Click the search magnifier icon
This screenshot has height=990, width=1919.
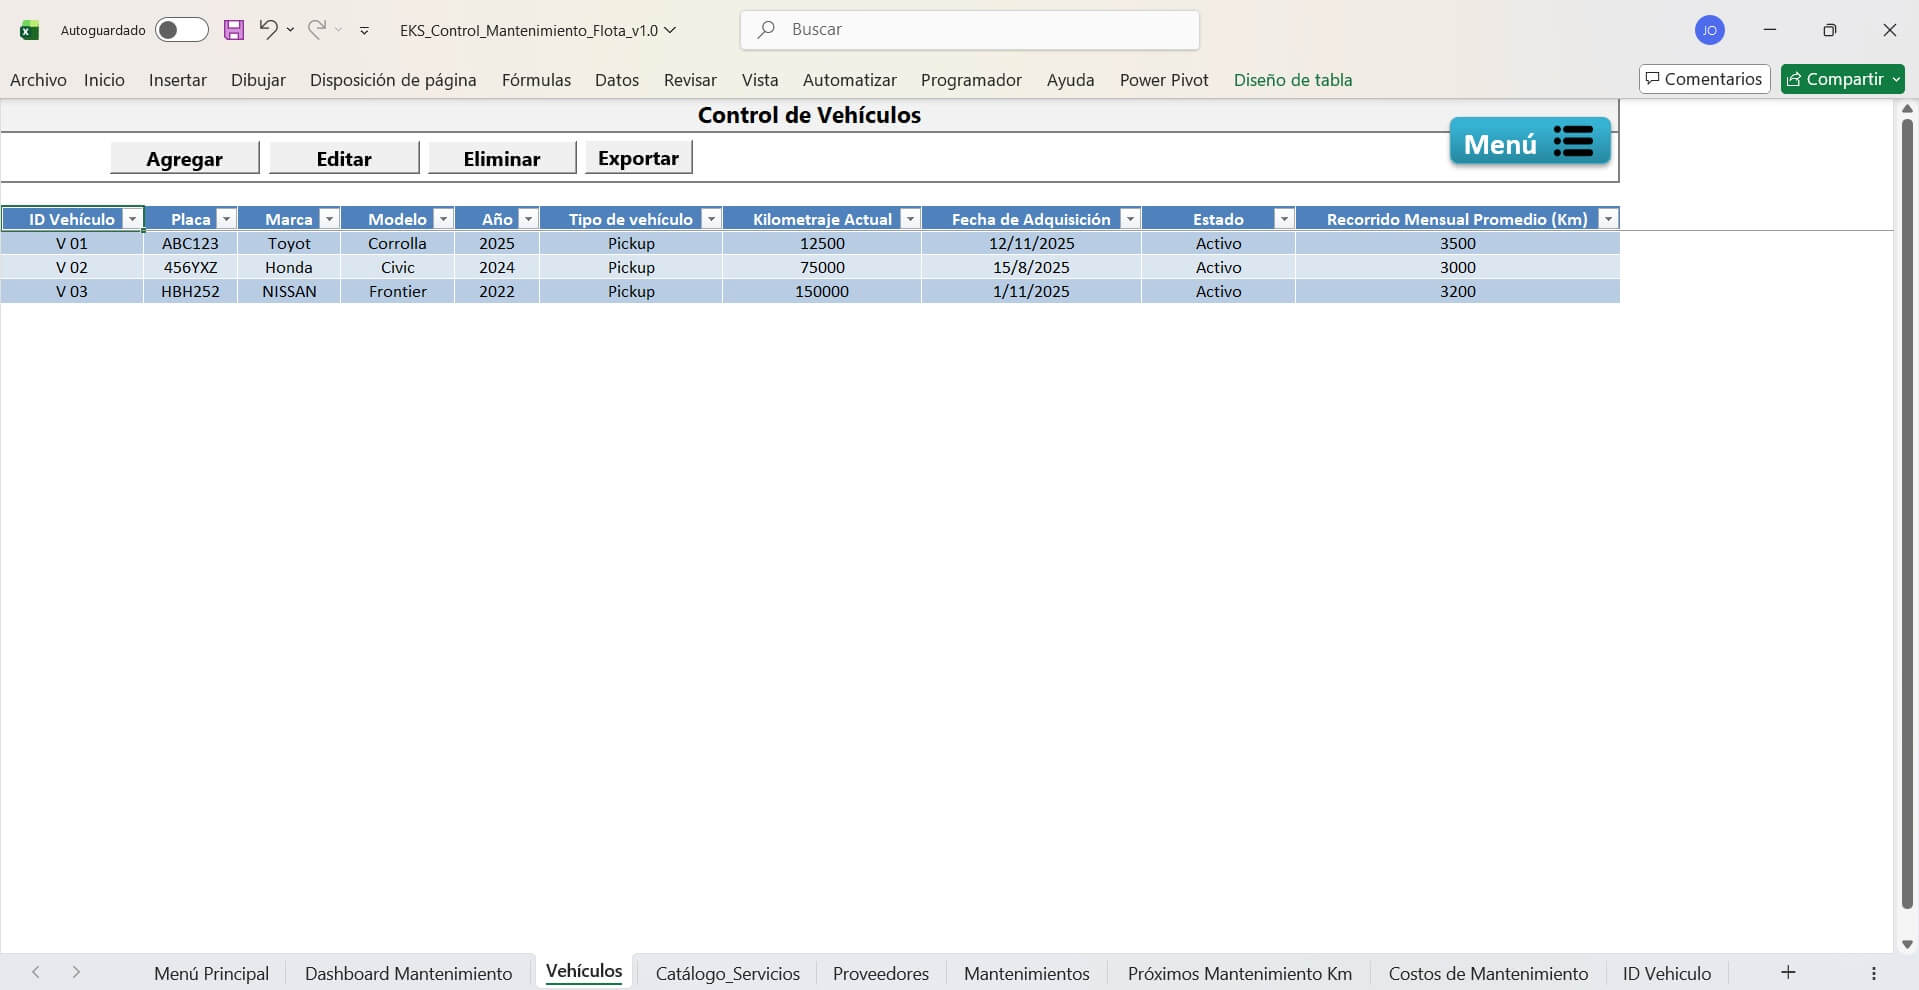[x=766, y=30]
